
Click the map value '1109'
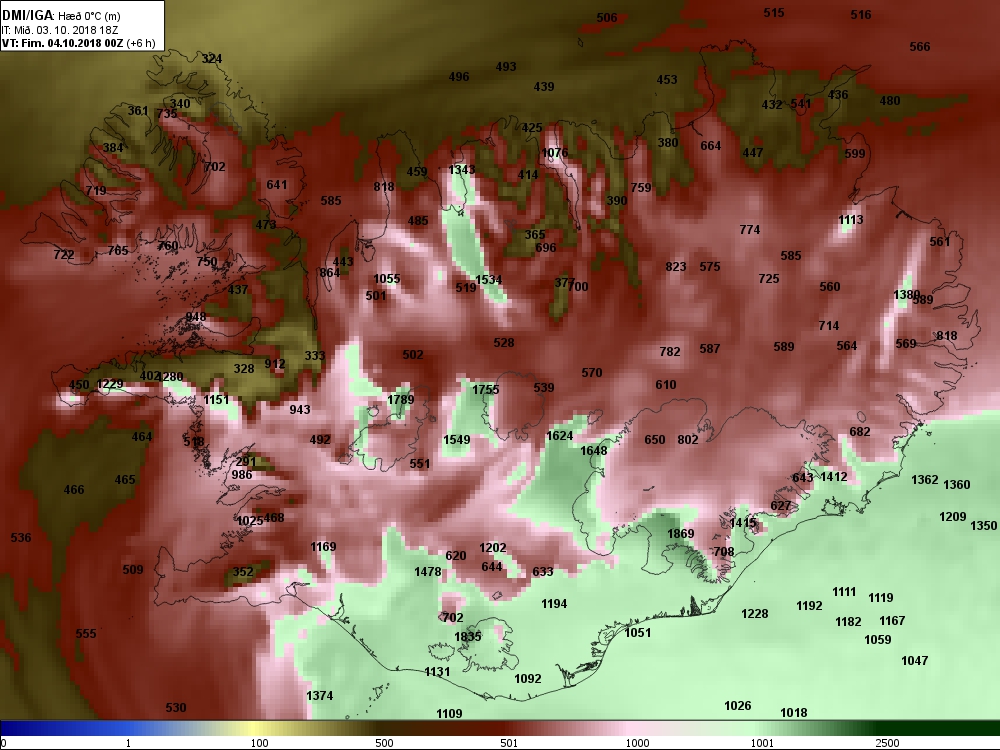pyautogui.click(x=449, y=714)
